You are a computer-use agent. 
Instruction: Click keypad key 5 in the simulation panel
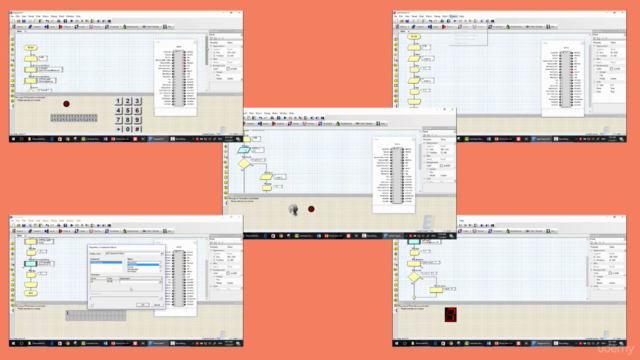[128, 110]
